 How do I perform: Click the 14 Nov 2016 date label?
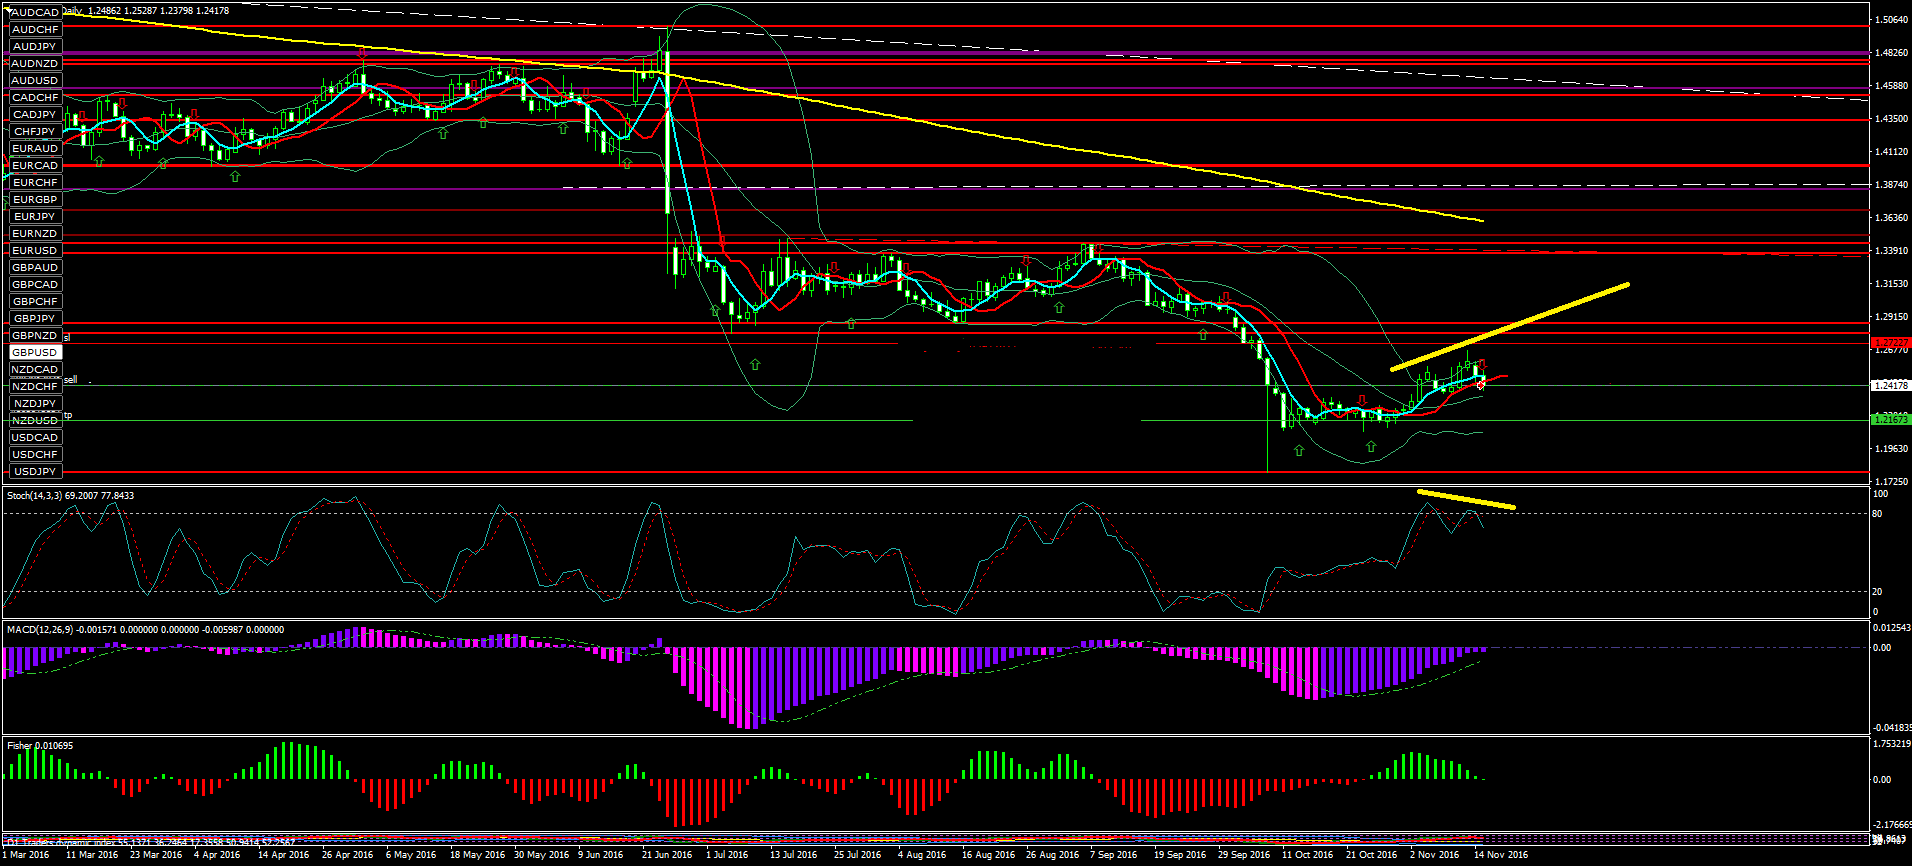1501,855
